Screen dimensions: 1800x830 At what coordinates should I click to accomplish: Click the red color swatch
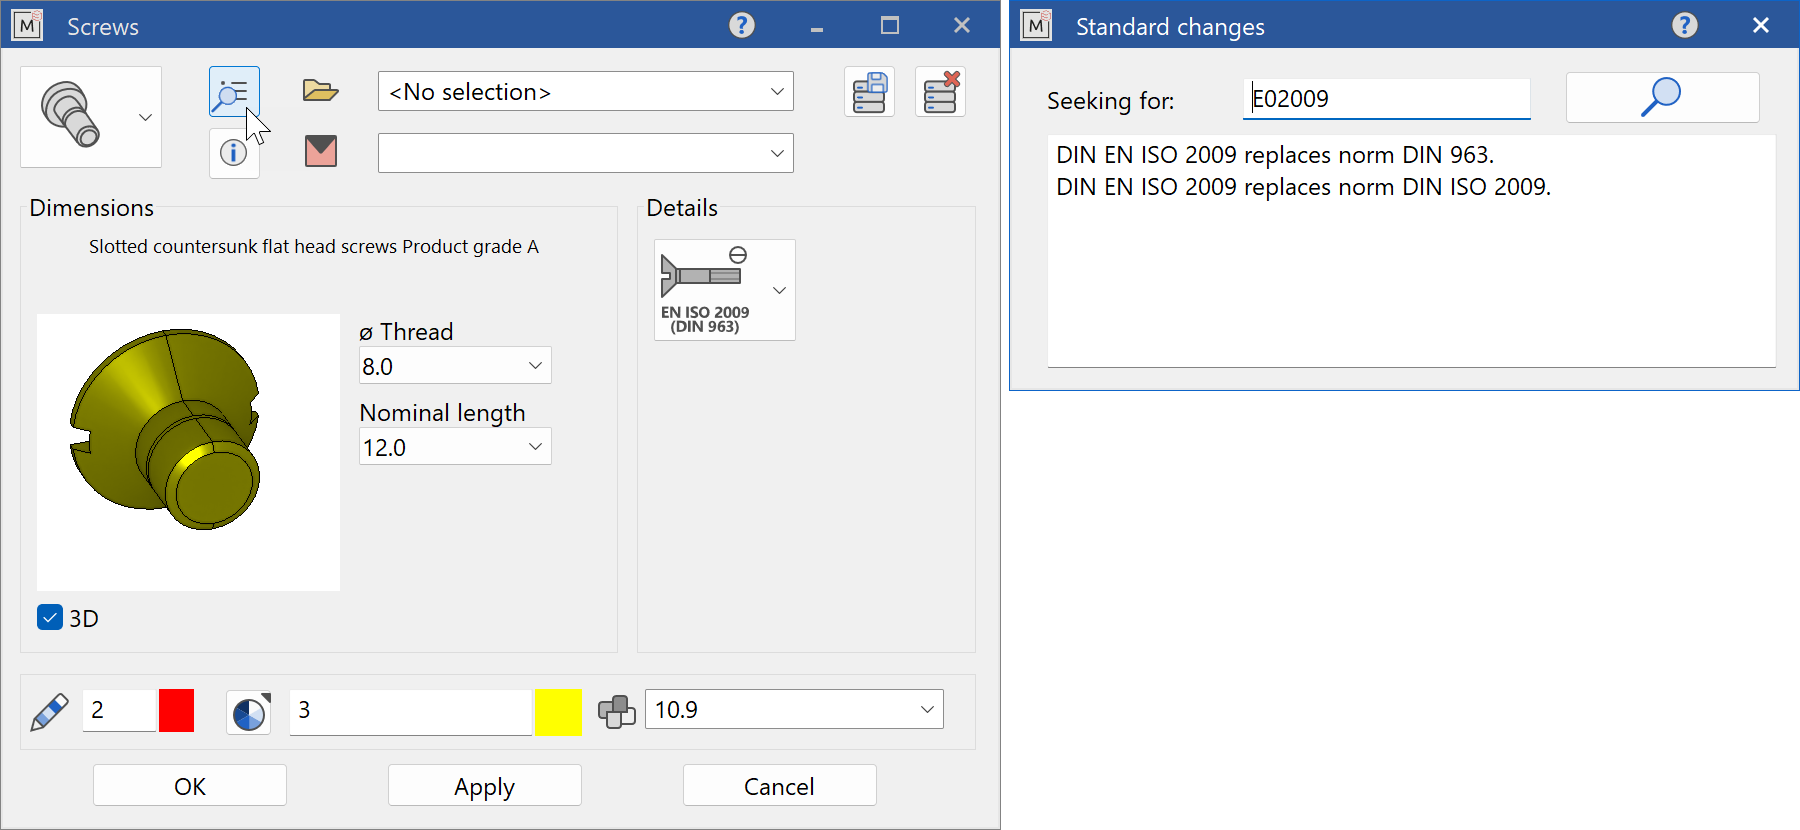pyautogui.click(x=177, y=711)
